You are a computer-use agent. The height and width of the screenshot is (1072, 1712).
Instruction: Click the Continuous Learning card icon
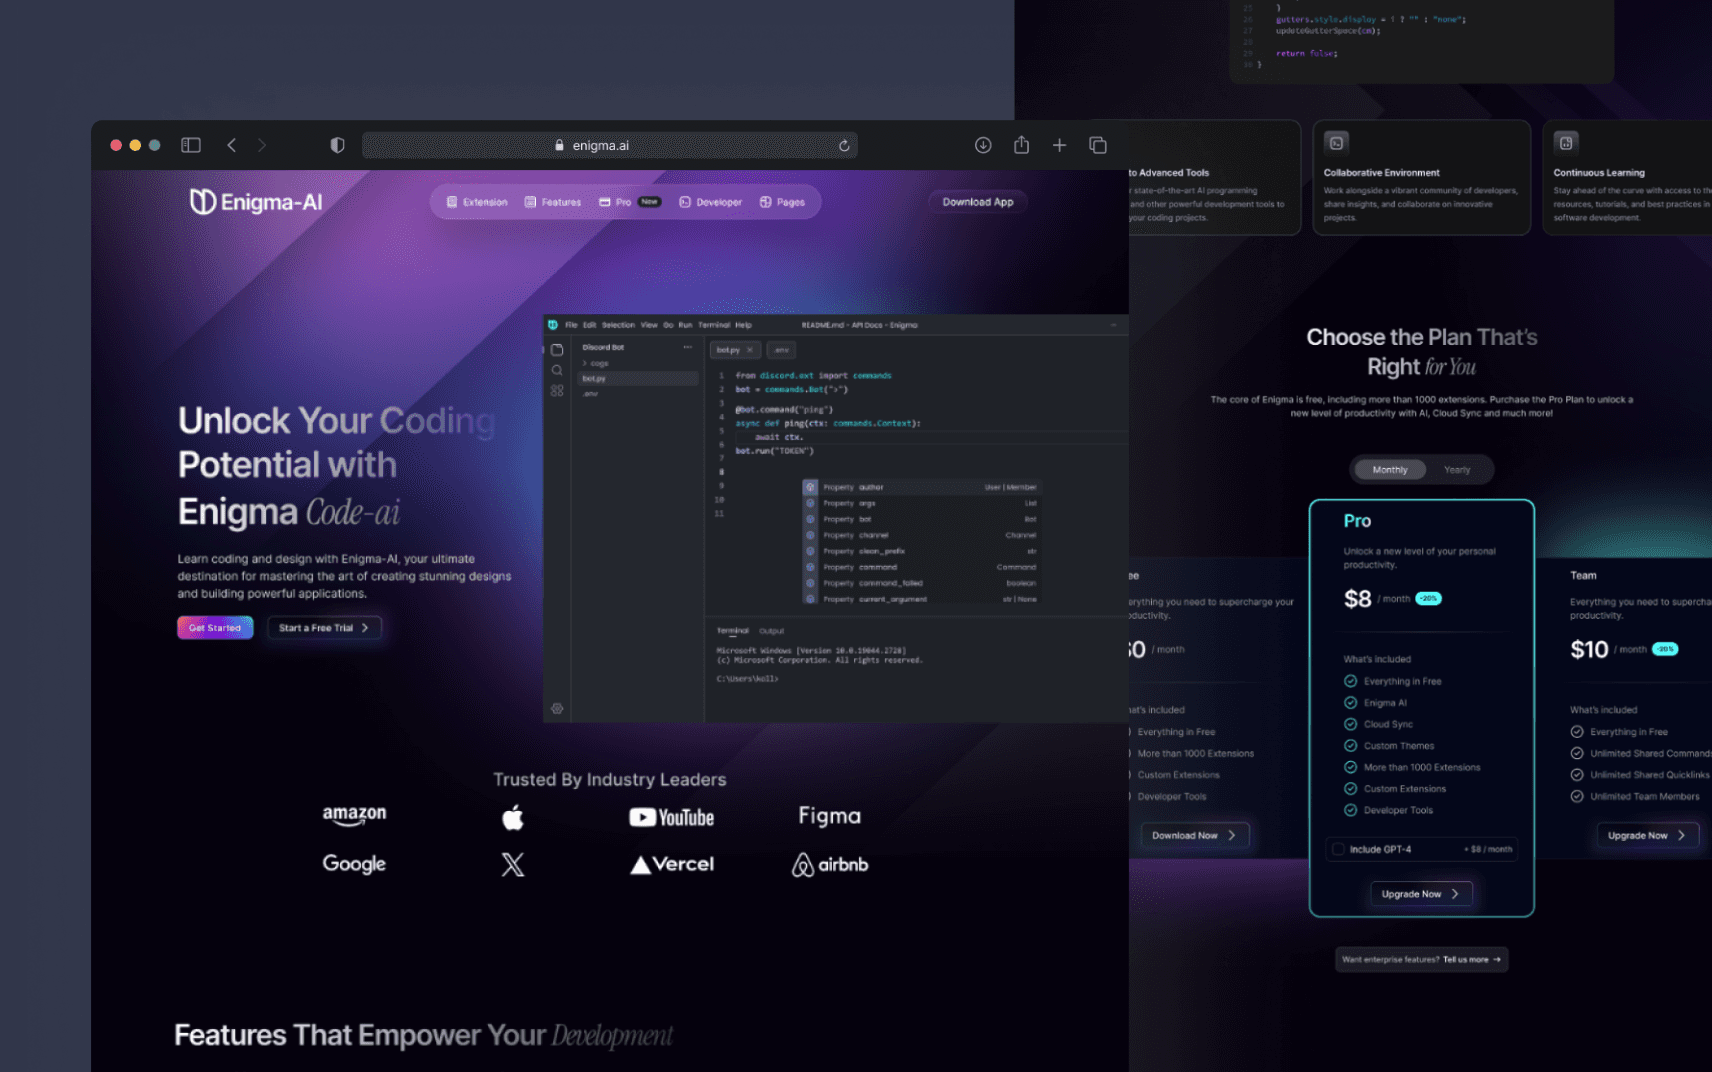tap(1566, 143)
